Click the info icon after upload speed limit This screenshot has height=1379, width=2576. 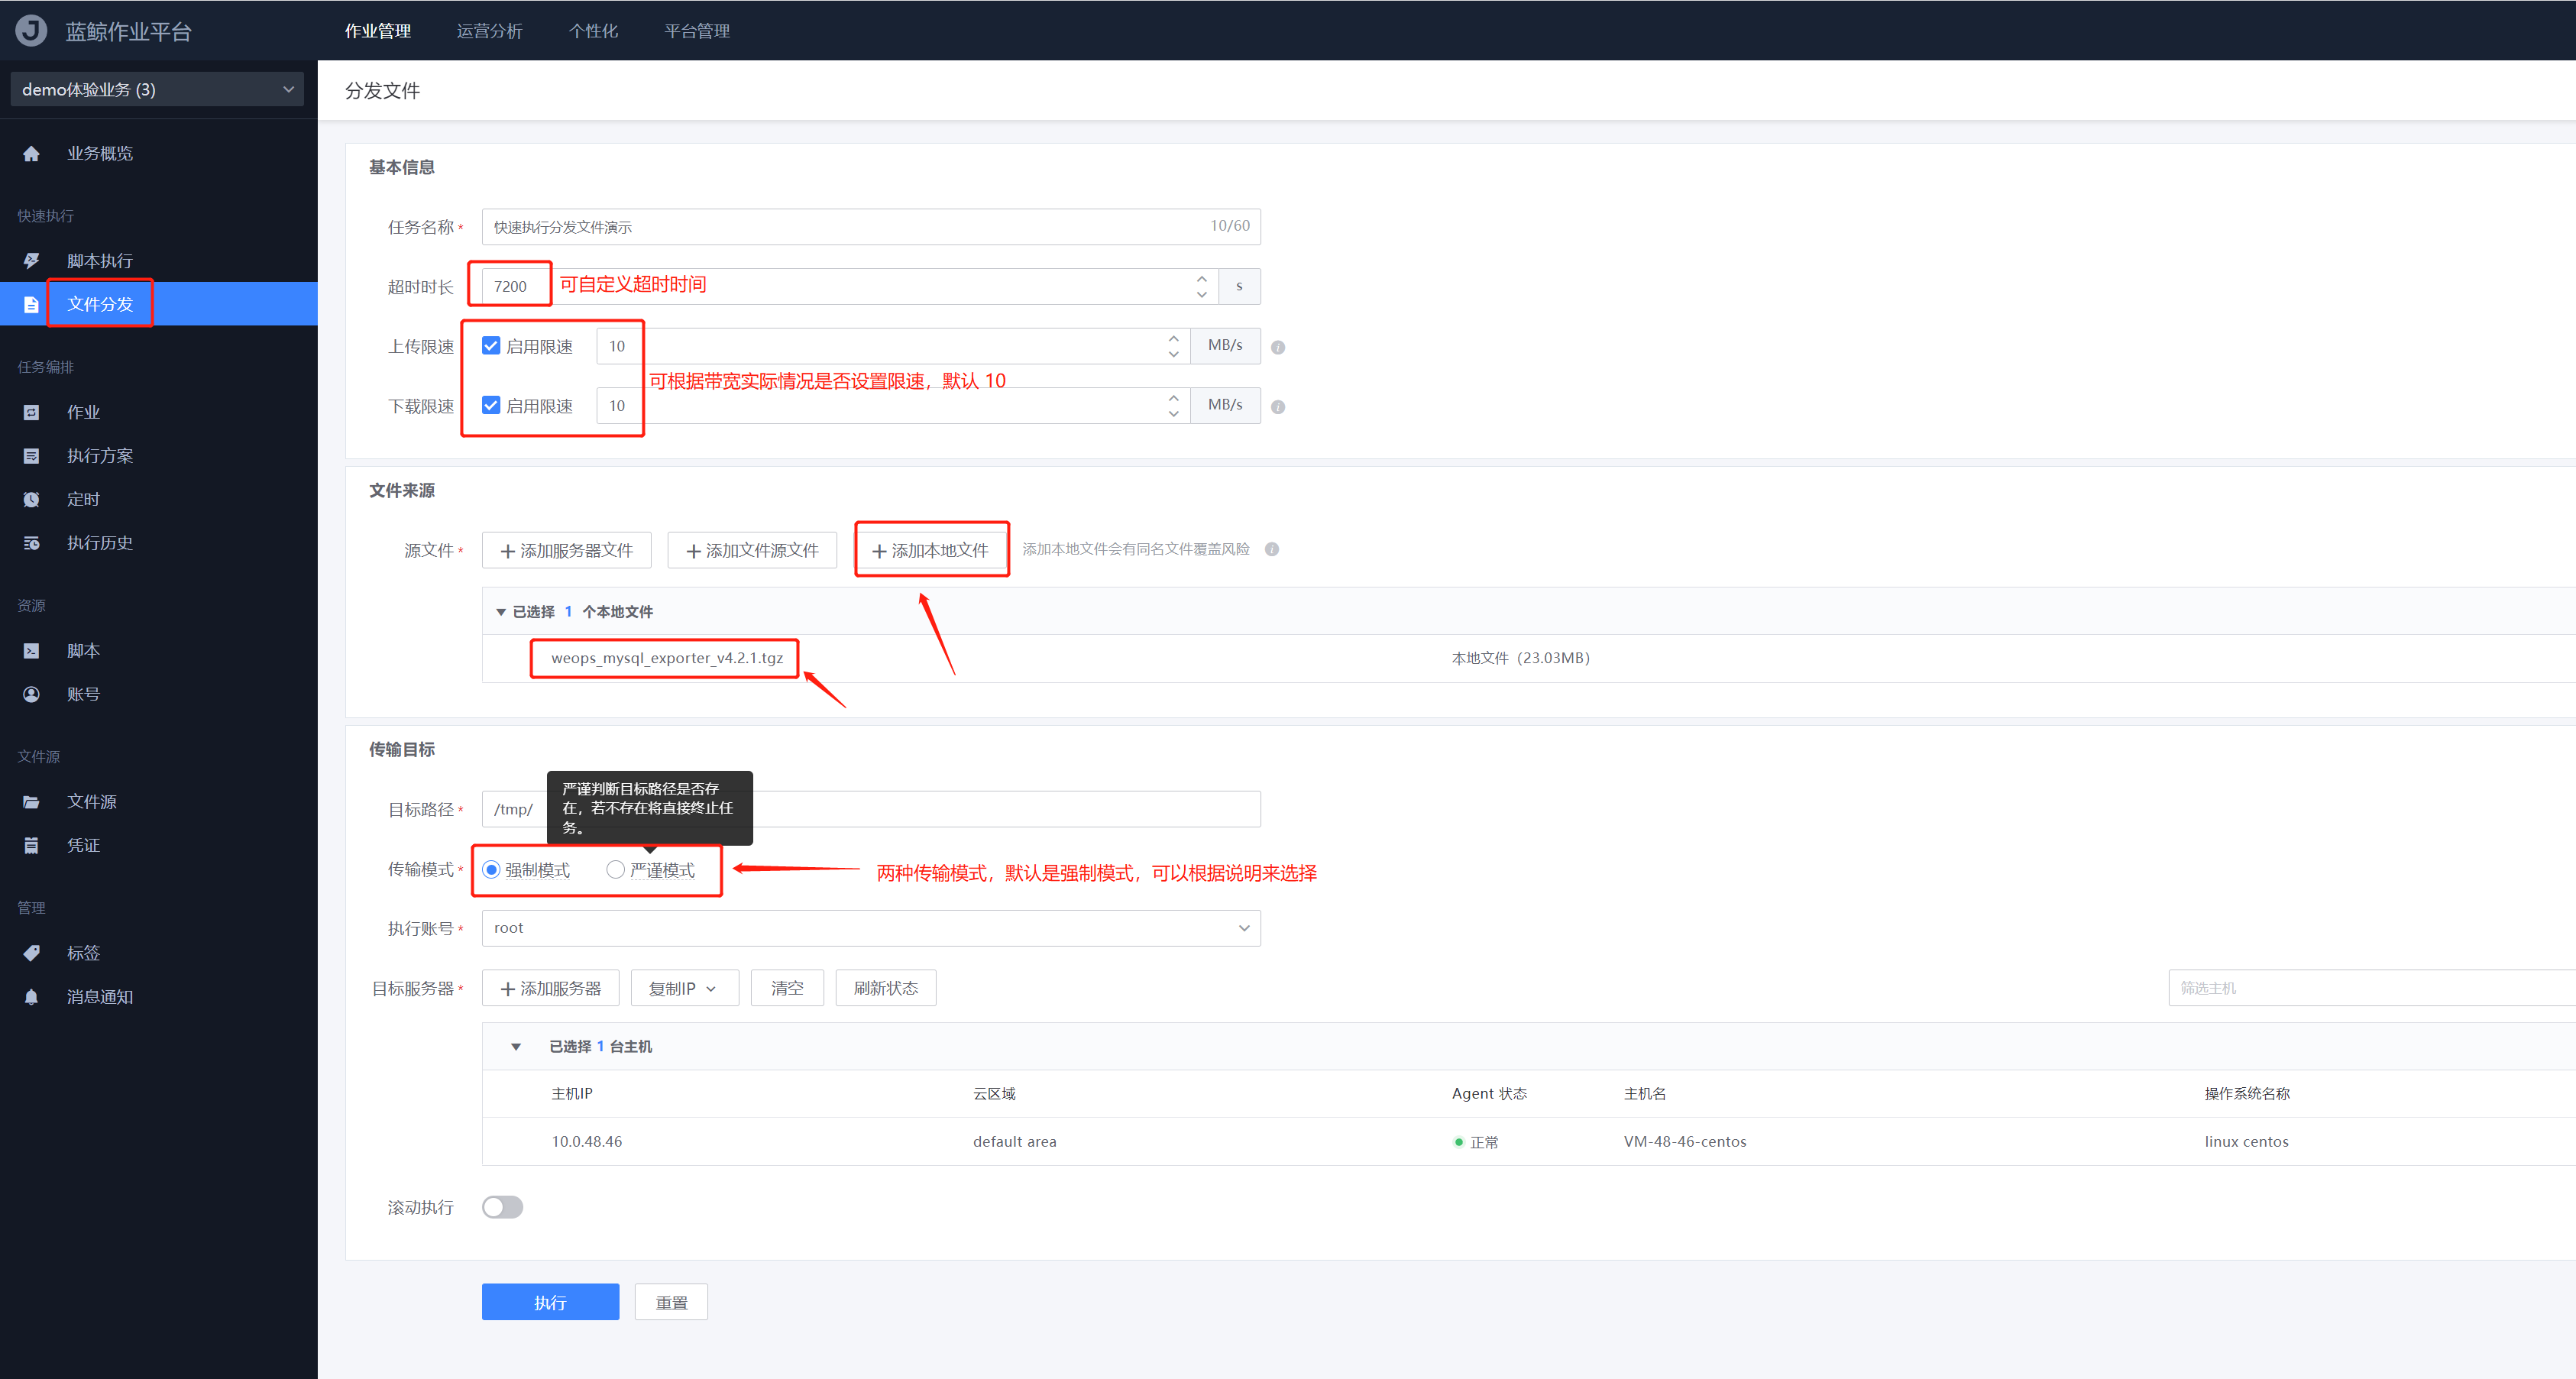[1277, 347]
